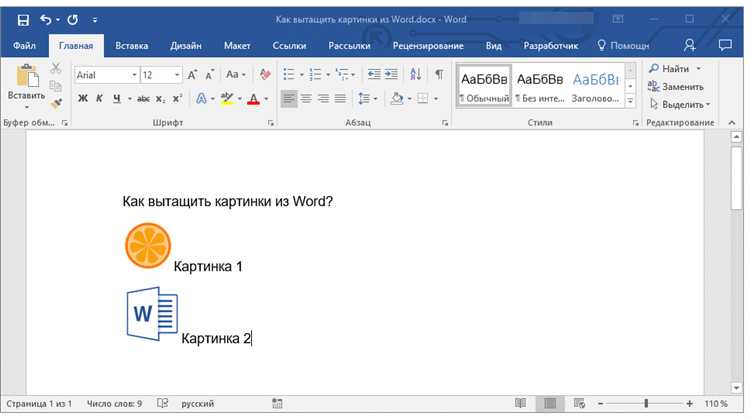Viewport: 750px width, 419px height.
Task: Click the Sort A-Z icon
Action: click(415, 75)
